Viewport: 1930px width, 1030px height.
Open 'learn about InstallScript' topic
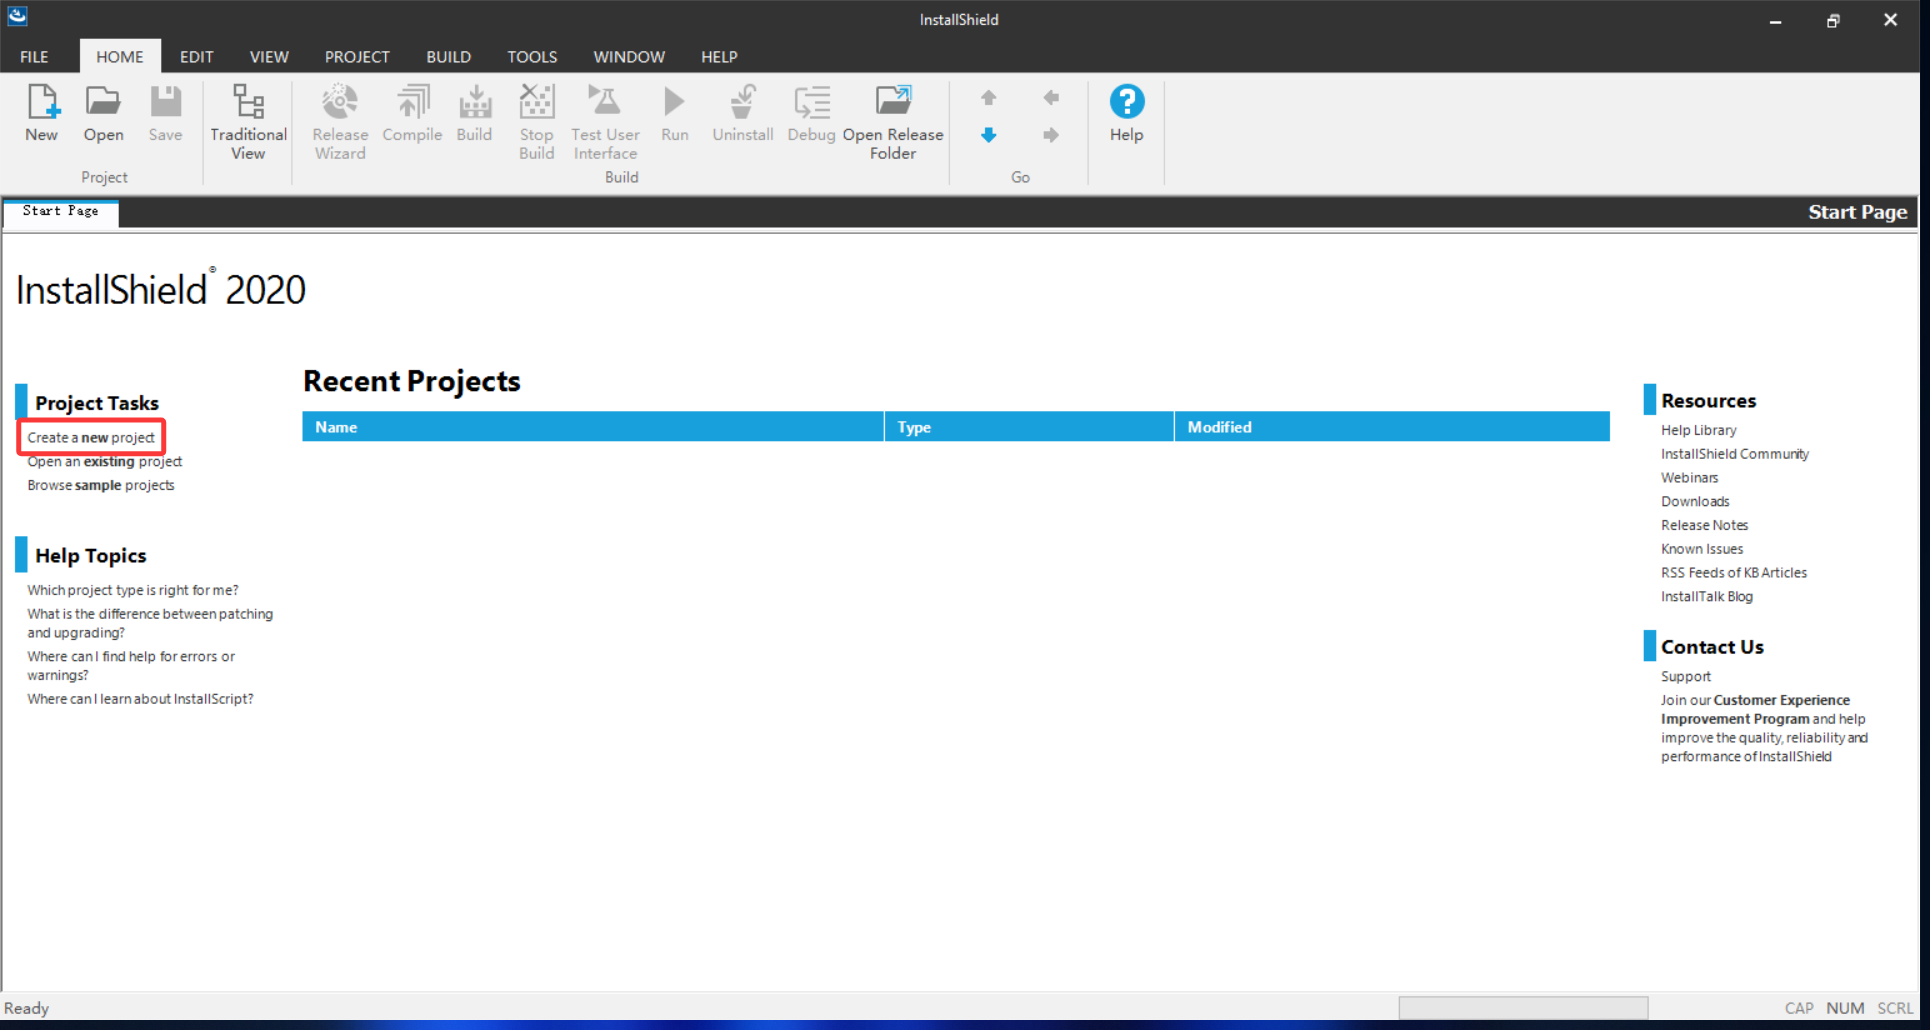point(140,699)
